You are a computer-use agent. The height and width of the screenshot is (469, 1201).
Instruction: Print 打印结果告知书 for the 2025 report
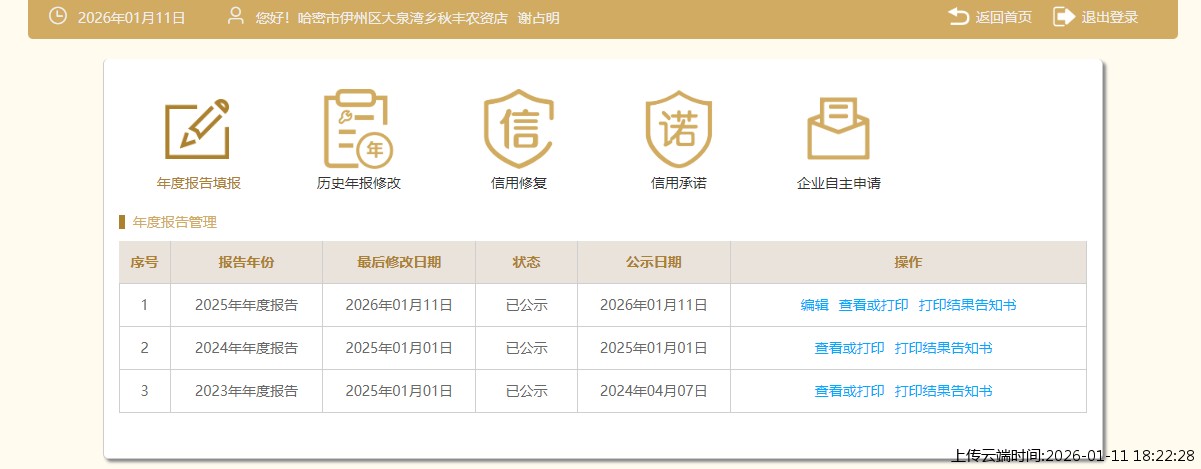click(967, 305)
